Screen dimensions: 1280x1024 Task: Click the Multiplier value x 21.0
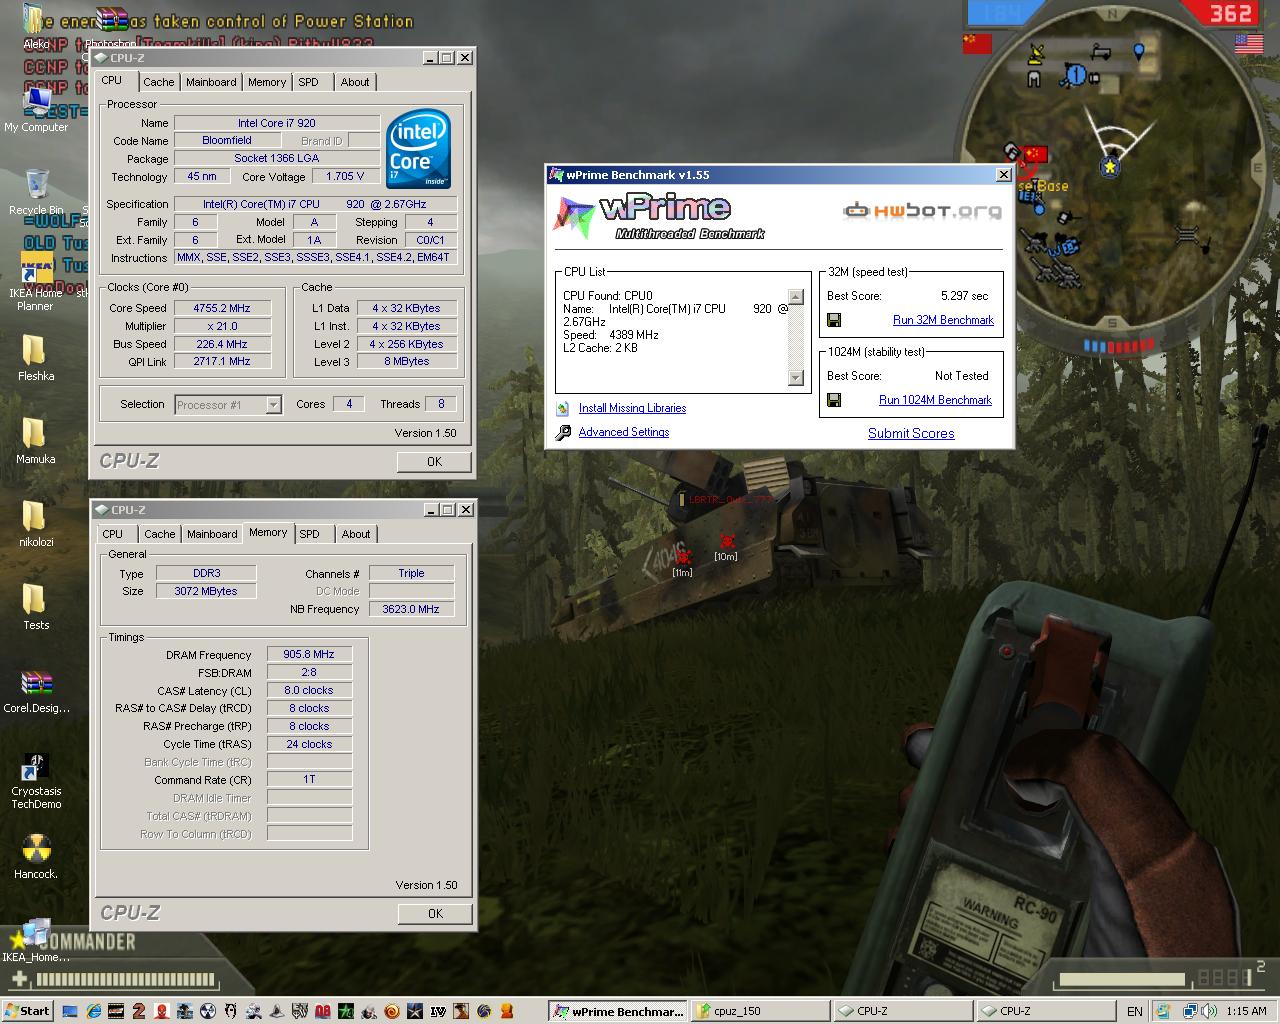coord(222,326)
